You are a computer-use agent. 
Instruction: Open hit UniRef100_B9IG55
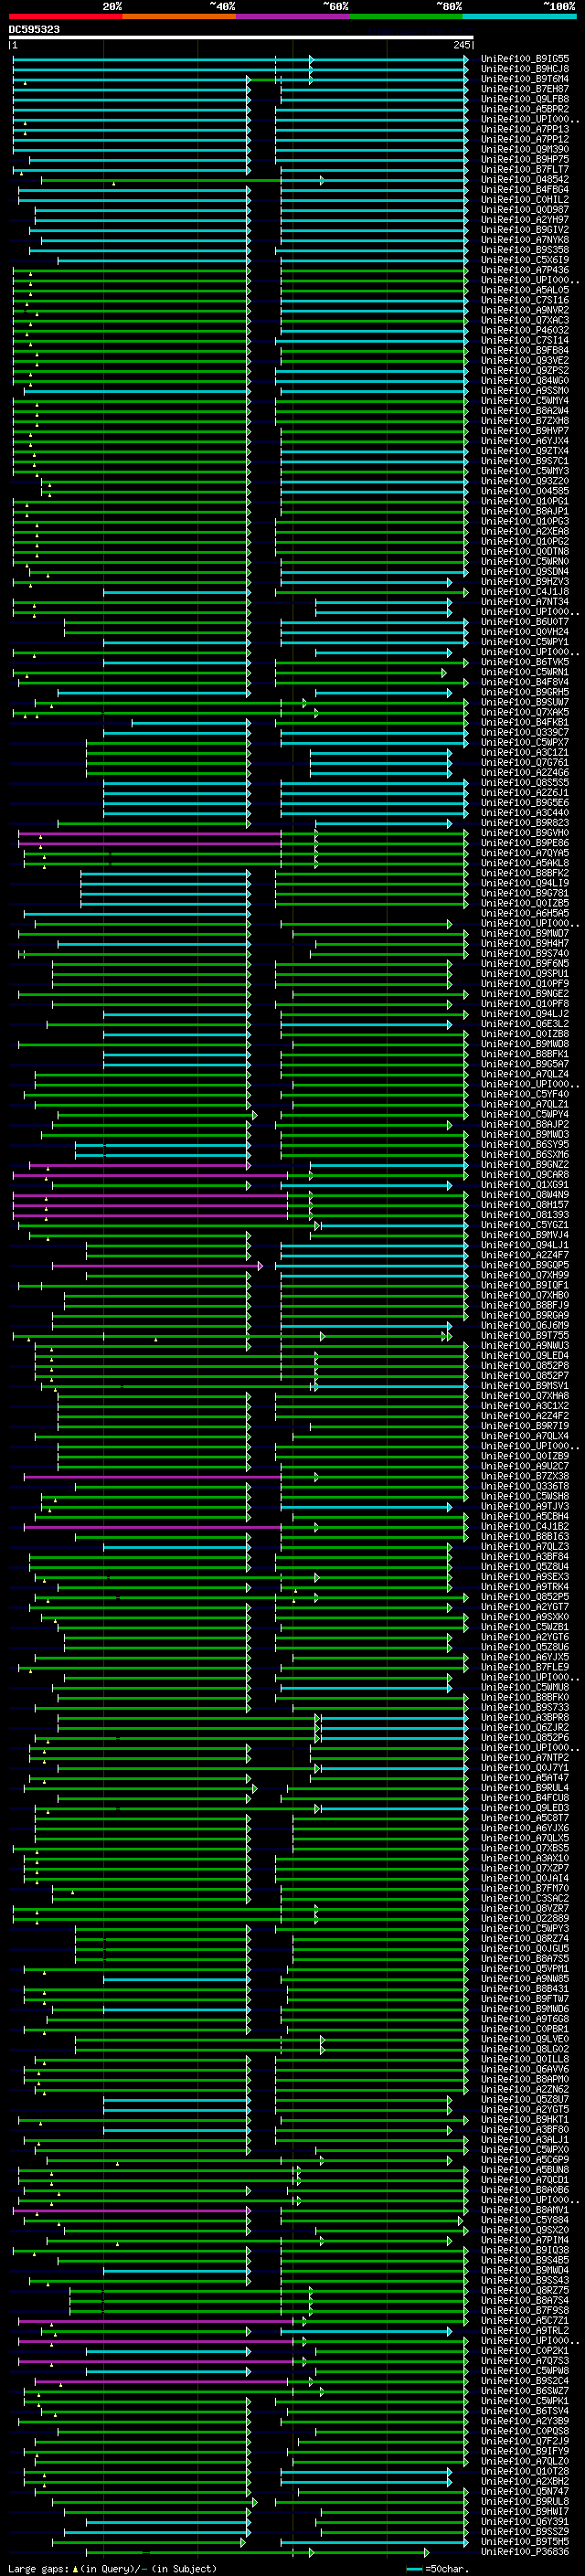point(525,59)
